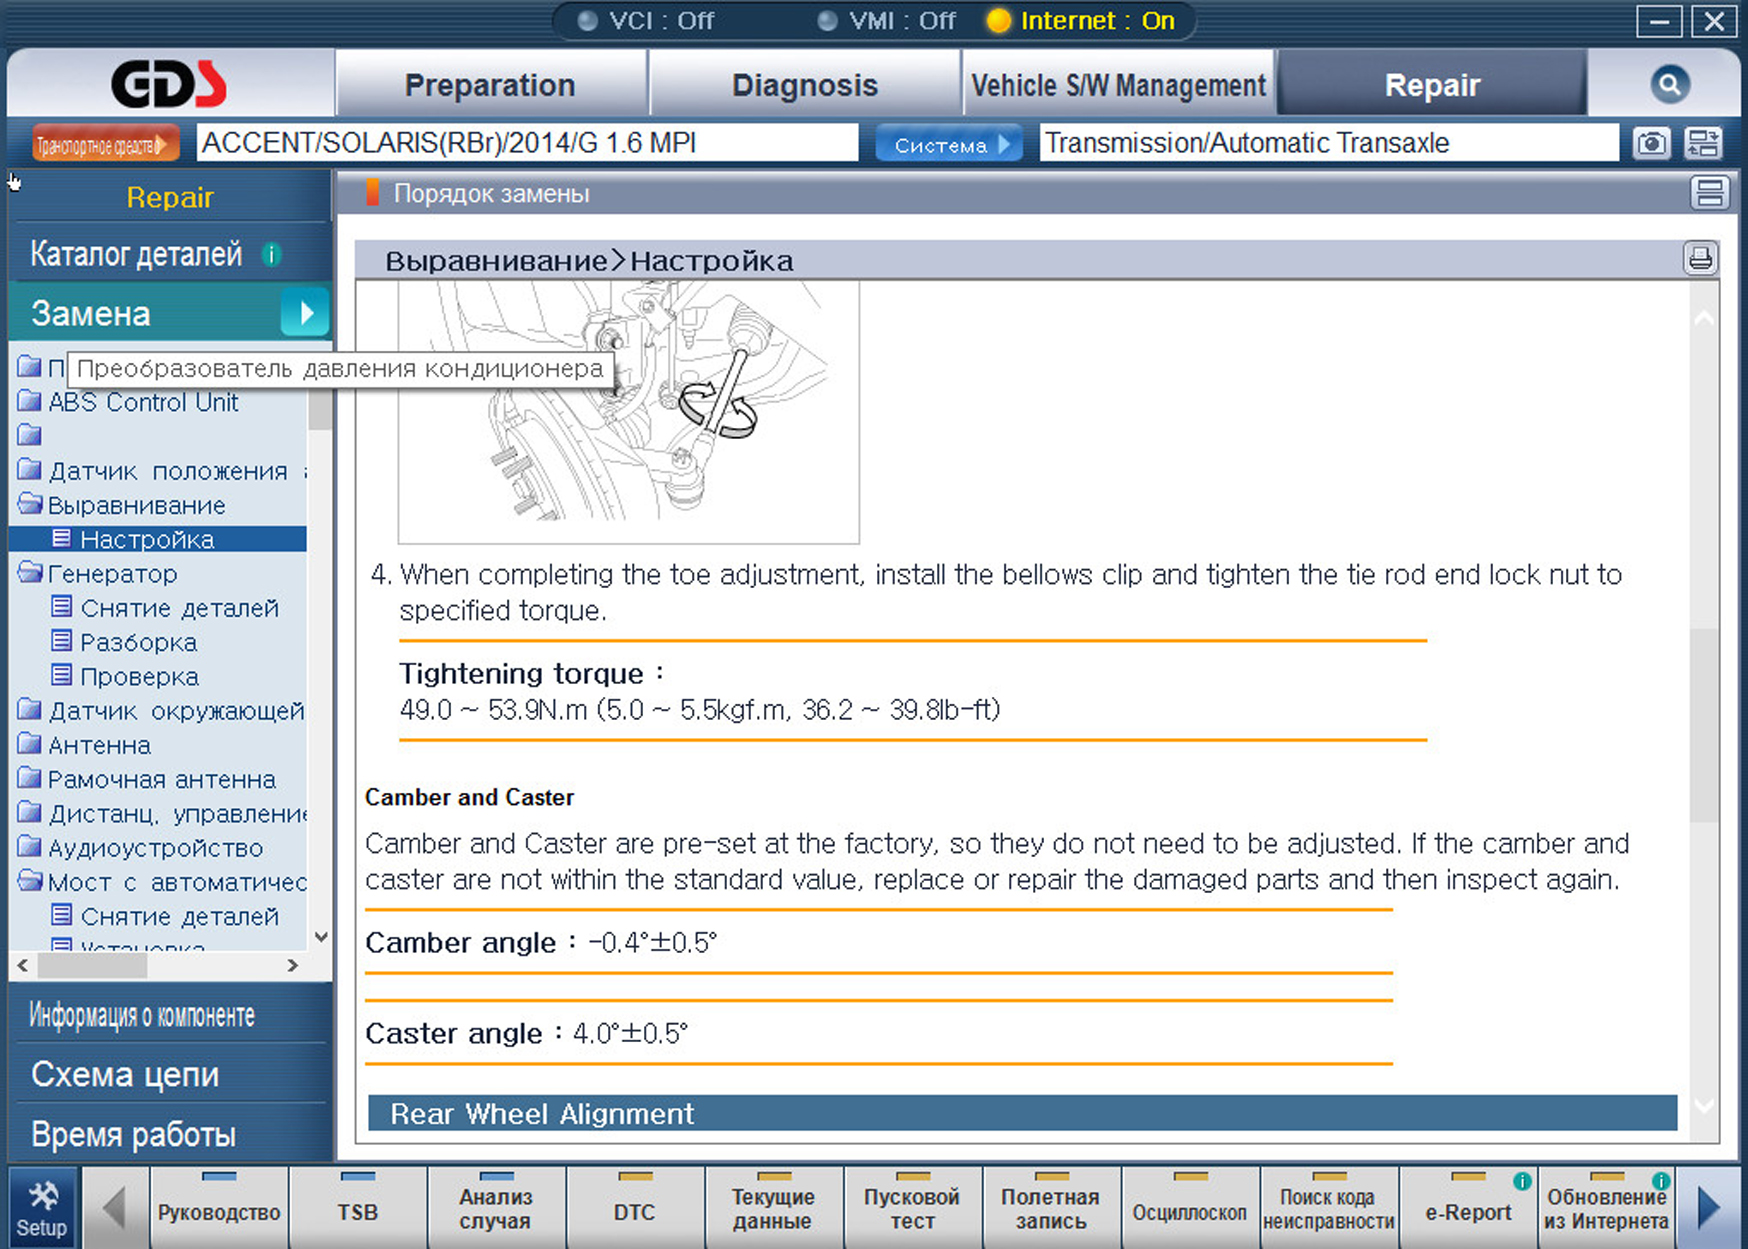
Task: Switch to the Diagnosis tab
Action: [x=804, y=86]
